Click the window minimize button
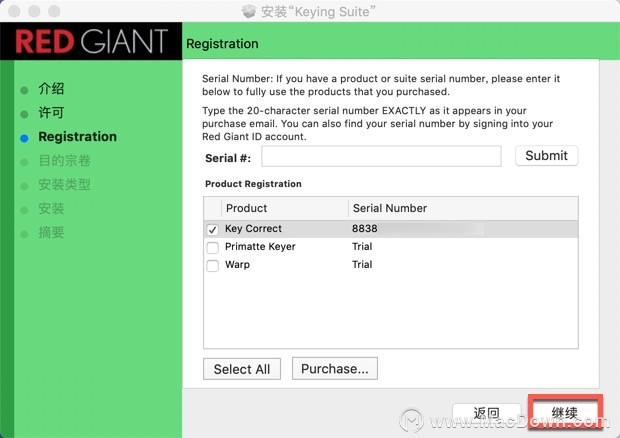 (34, 11)
